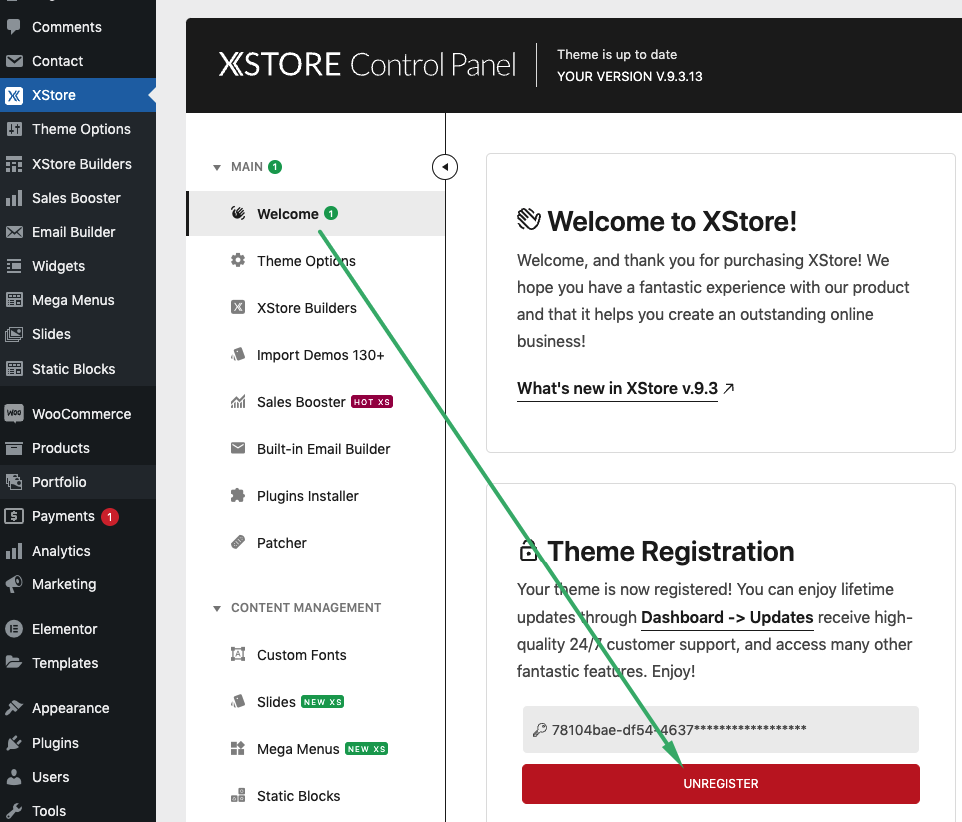The image size is (962, 822).
Task: Click the font icon beside Custom Fonts
Action: click(238, 654)
